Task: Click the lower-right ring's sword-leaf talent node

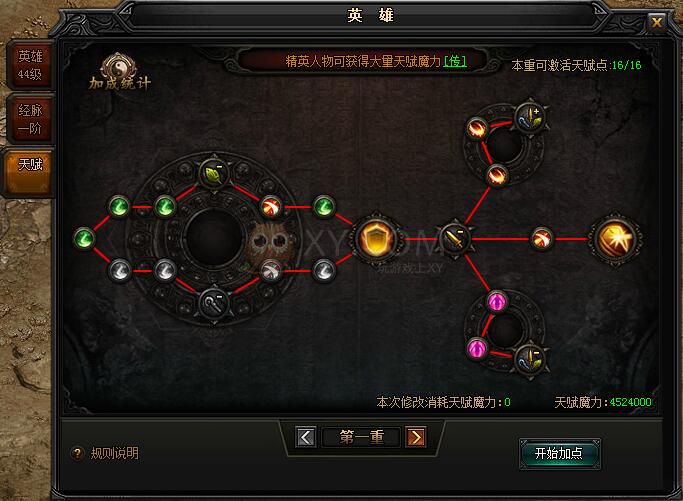Action: tap(528, 360)
